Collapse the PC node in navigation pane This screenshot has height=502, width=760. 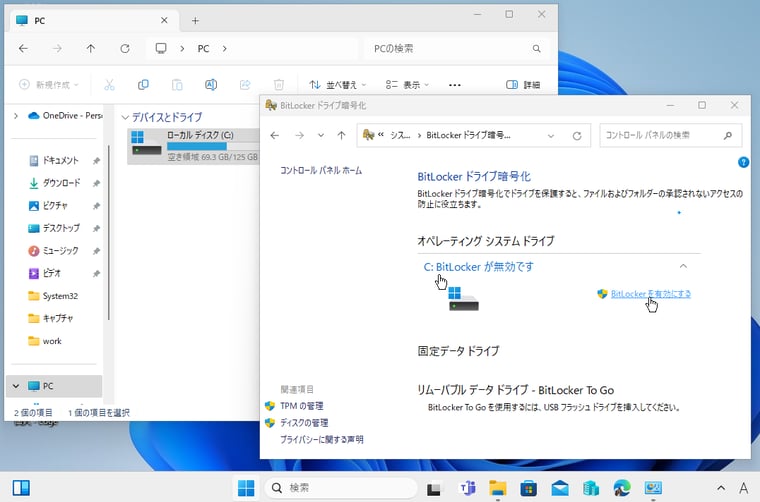coord(16,386)
